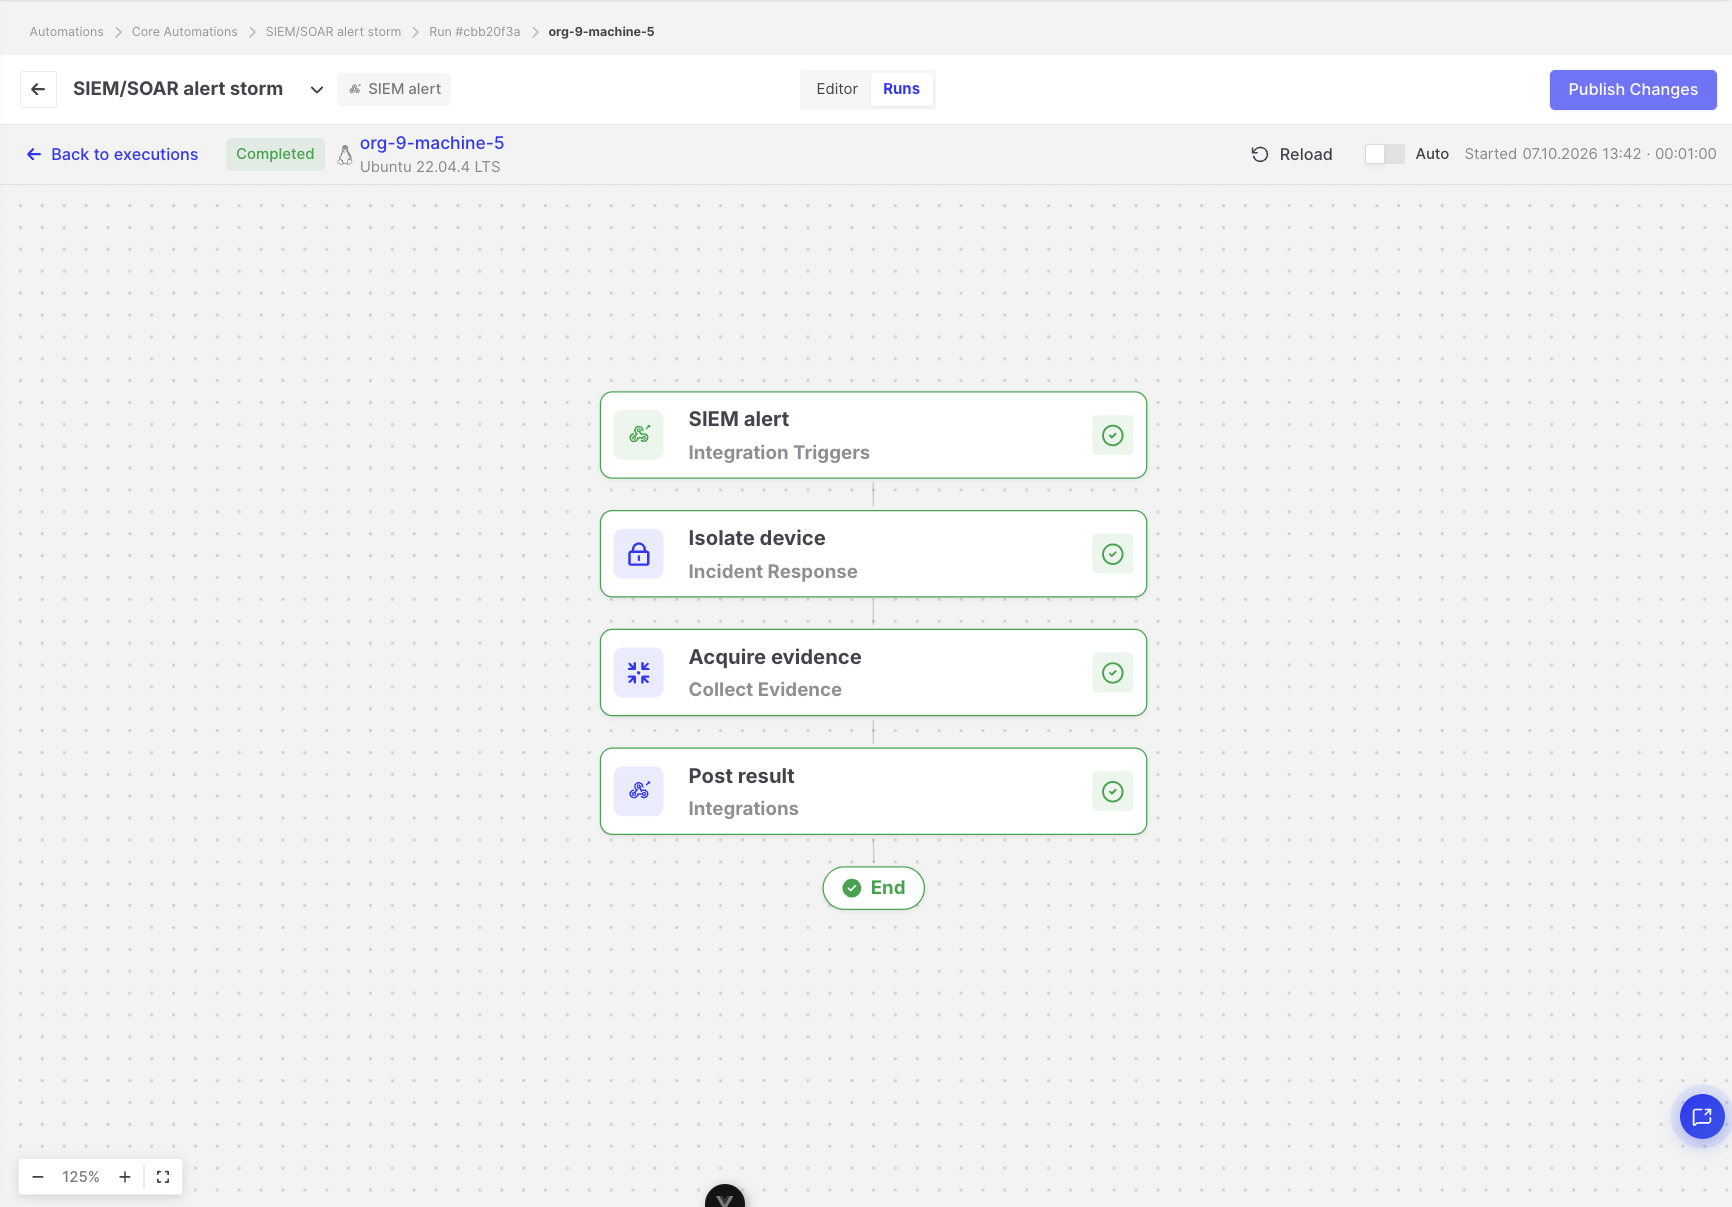Click the Acquire evidence collect icon
This screenshot has height=1207, width=1732.
(639, 673)
